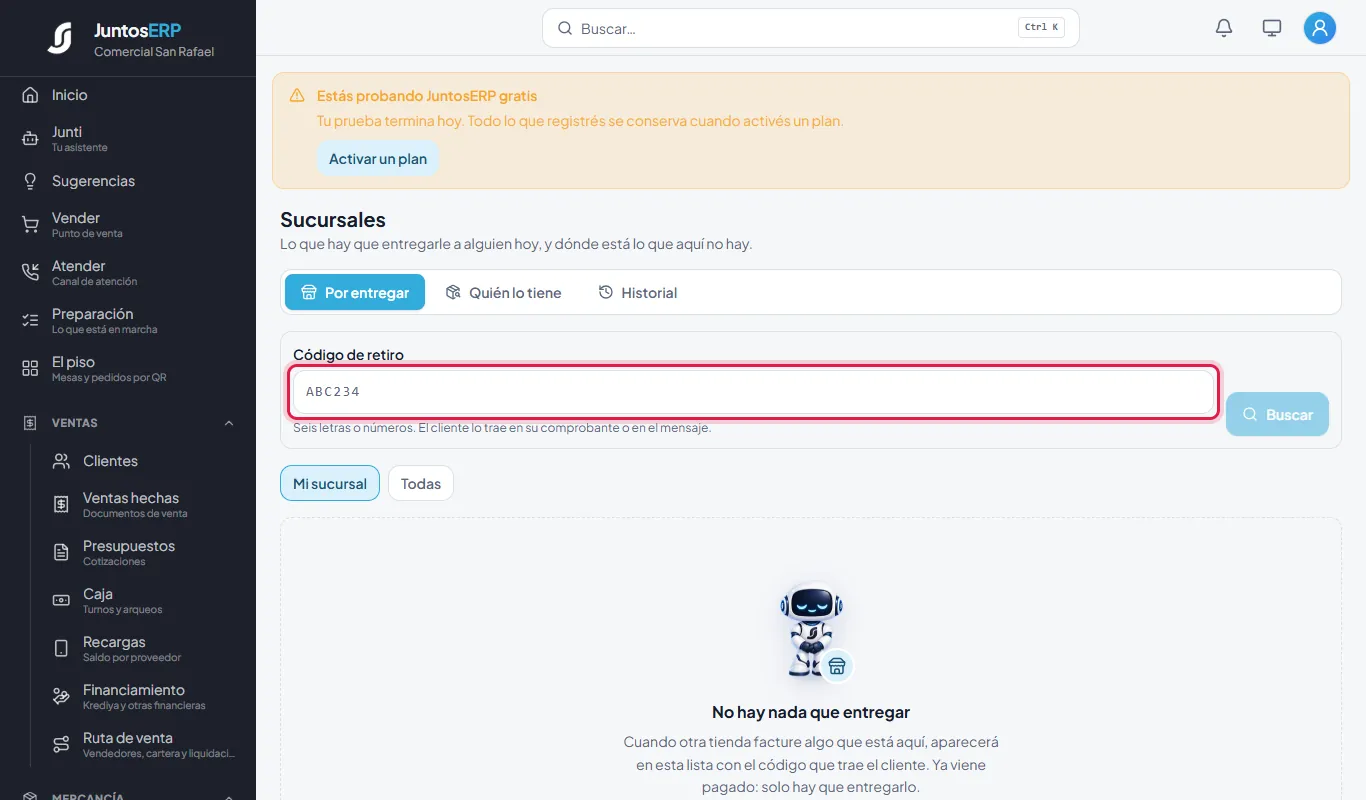Select the Mi sucursal filter chip

coord(330,483)
